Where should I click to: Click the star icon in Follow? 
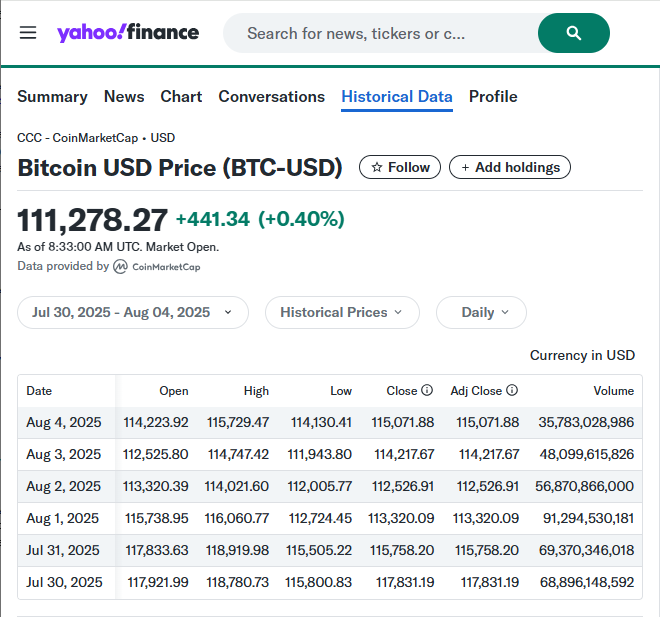377,168
